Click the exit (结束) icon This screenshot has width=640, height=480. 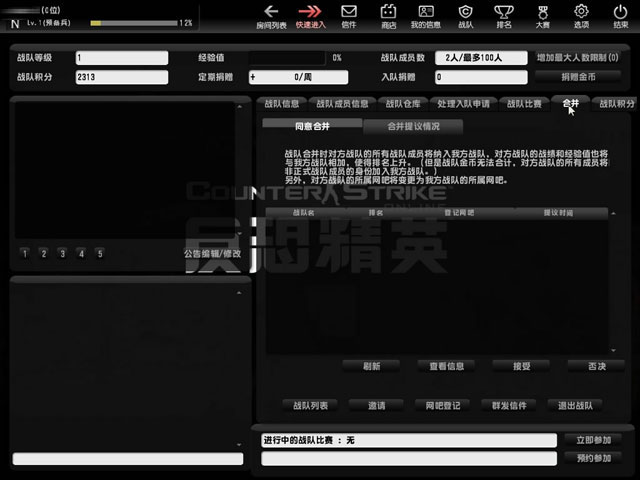pyautogui.click(x=621, y=12)
